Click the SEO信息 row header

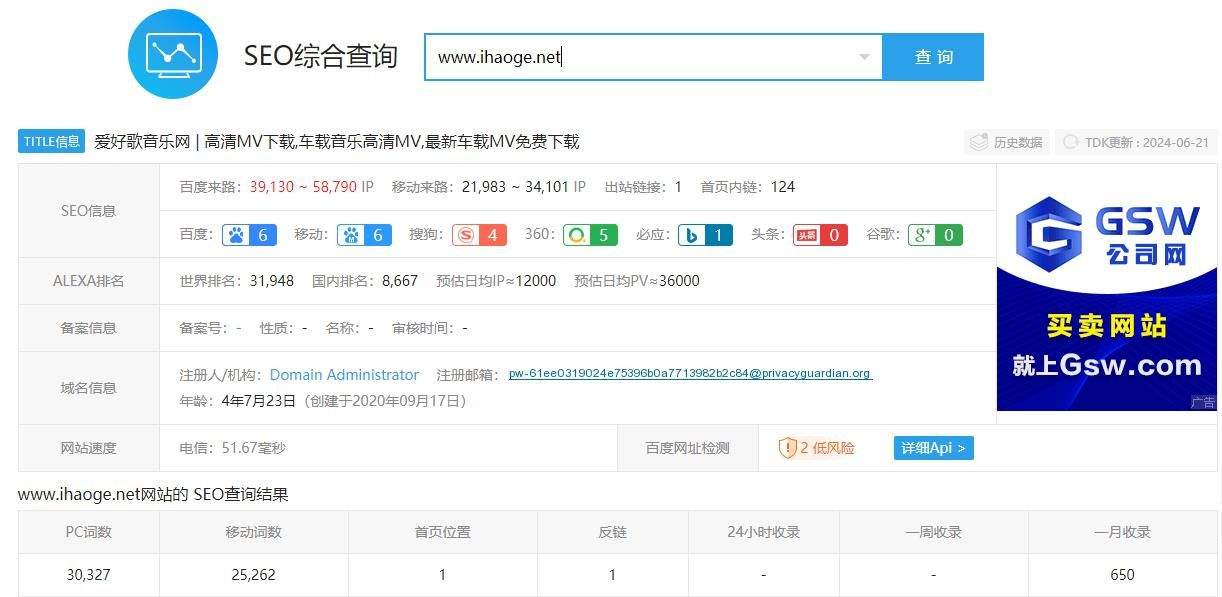[x=89, y=211]
